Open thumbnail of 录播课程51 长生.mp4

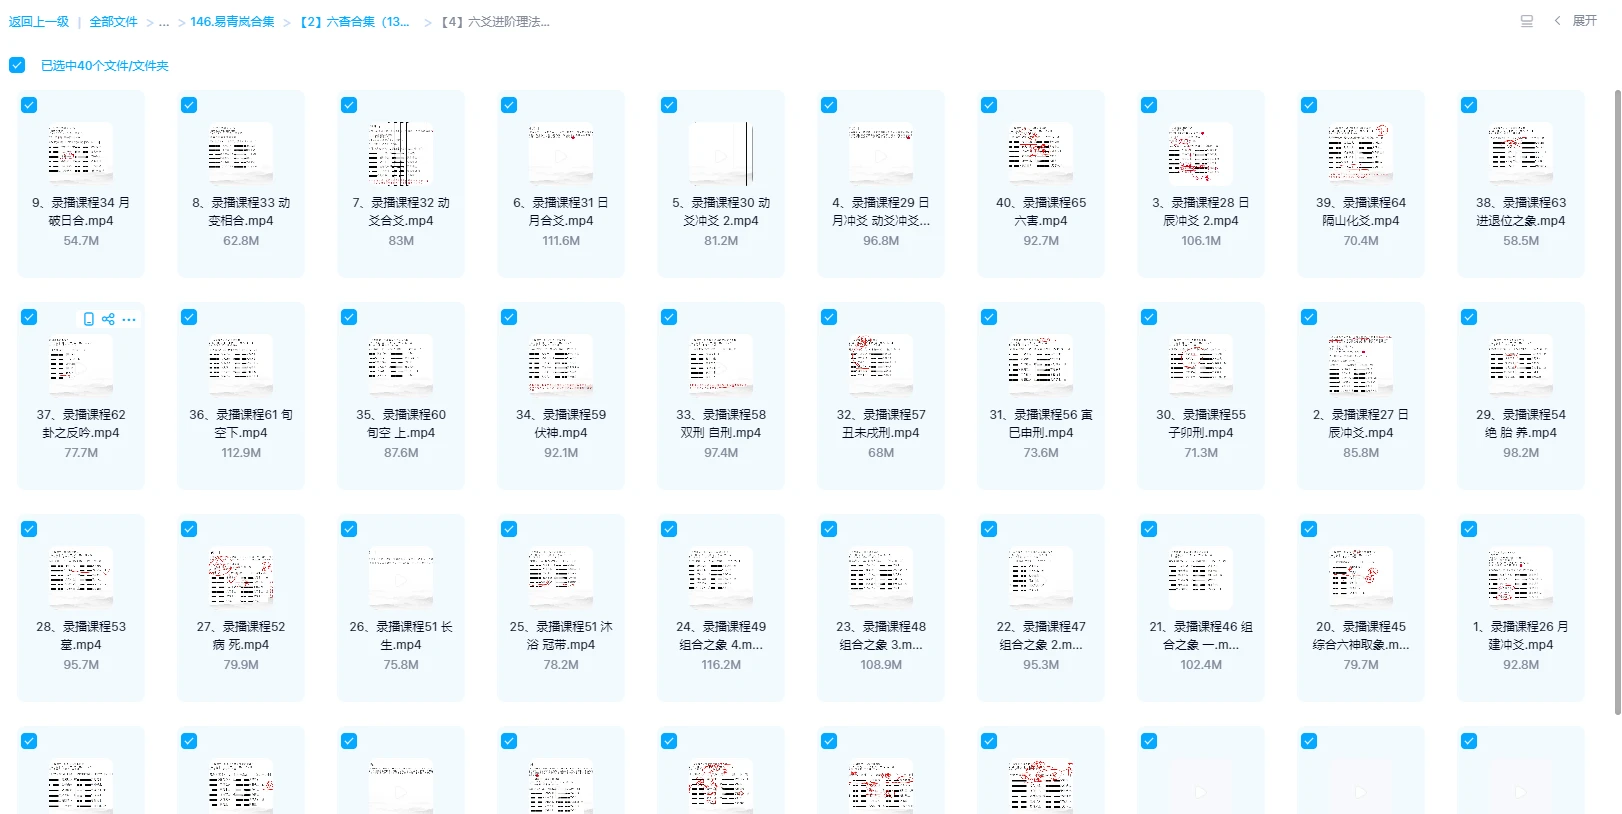pos(401,577)
